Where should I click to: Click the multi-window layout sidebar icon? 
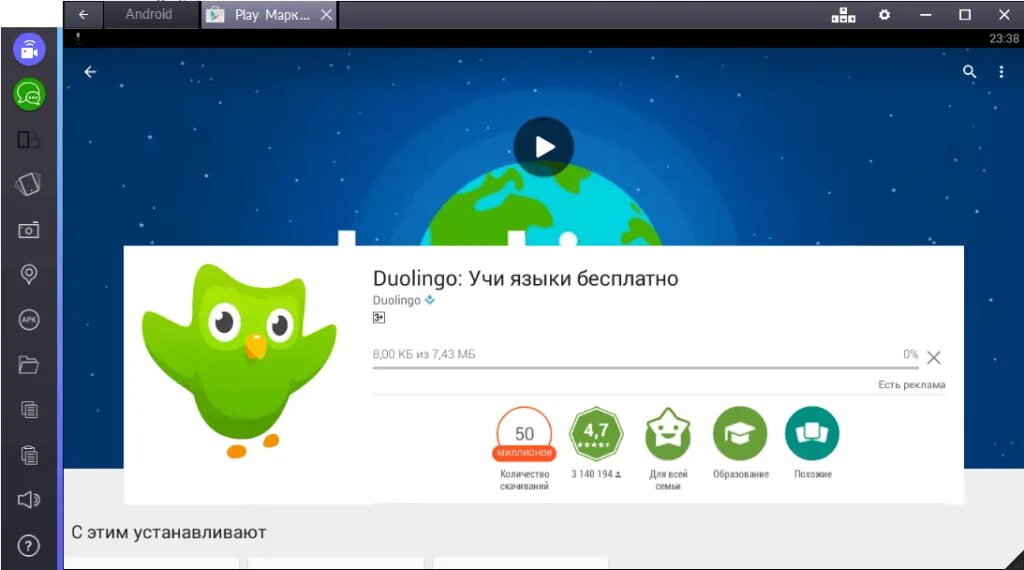[28, 140]
